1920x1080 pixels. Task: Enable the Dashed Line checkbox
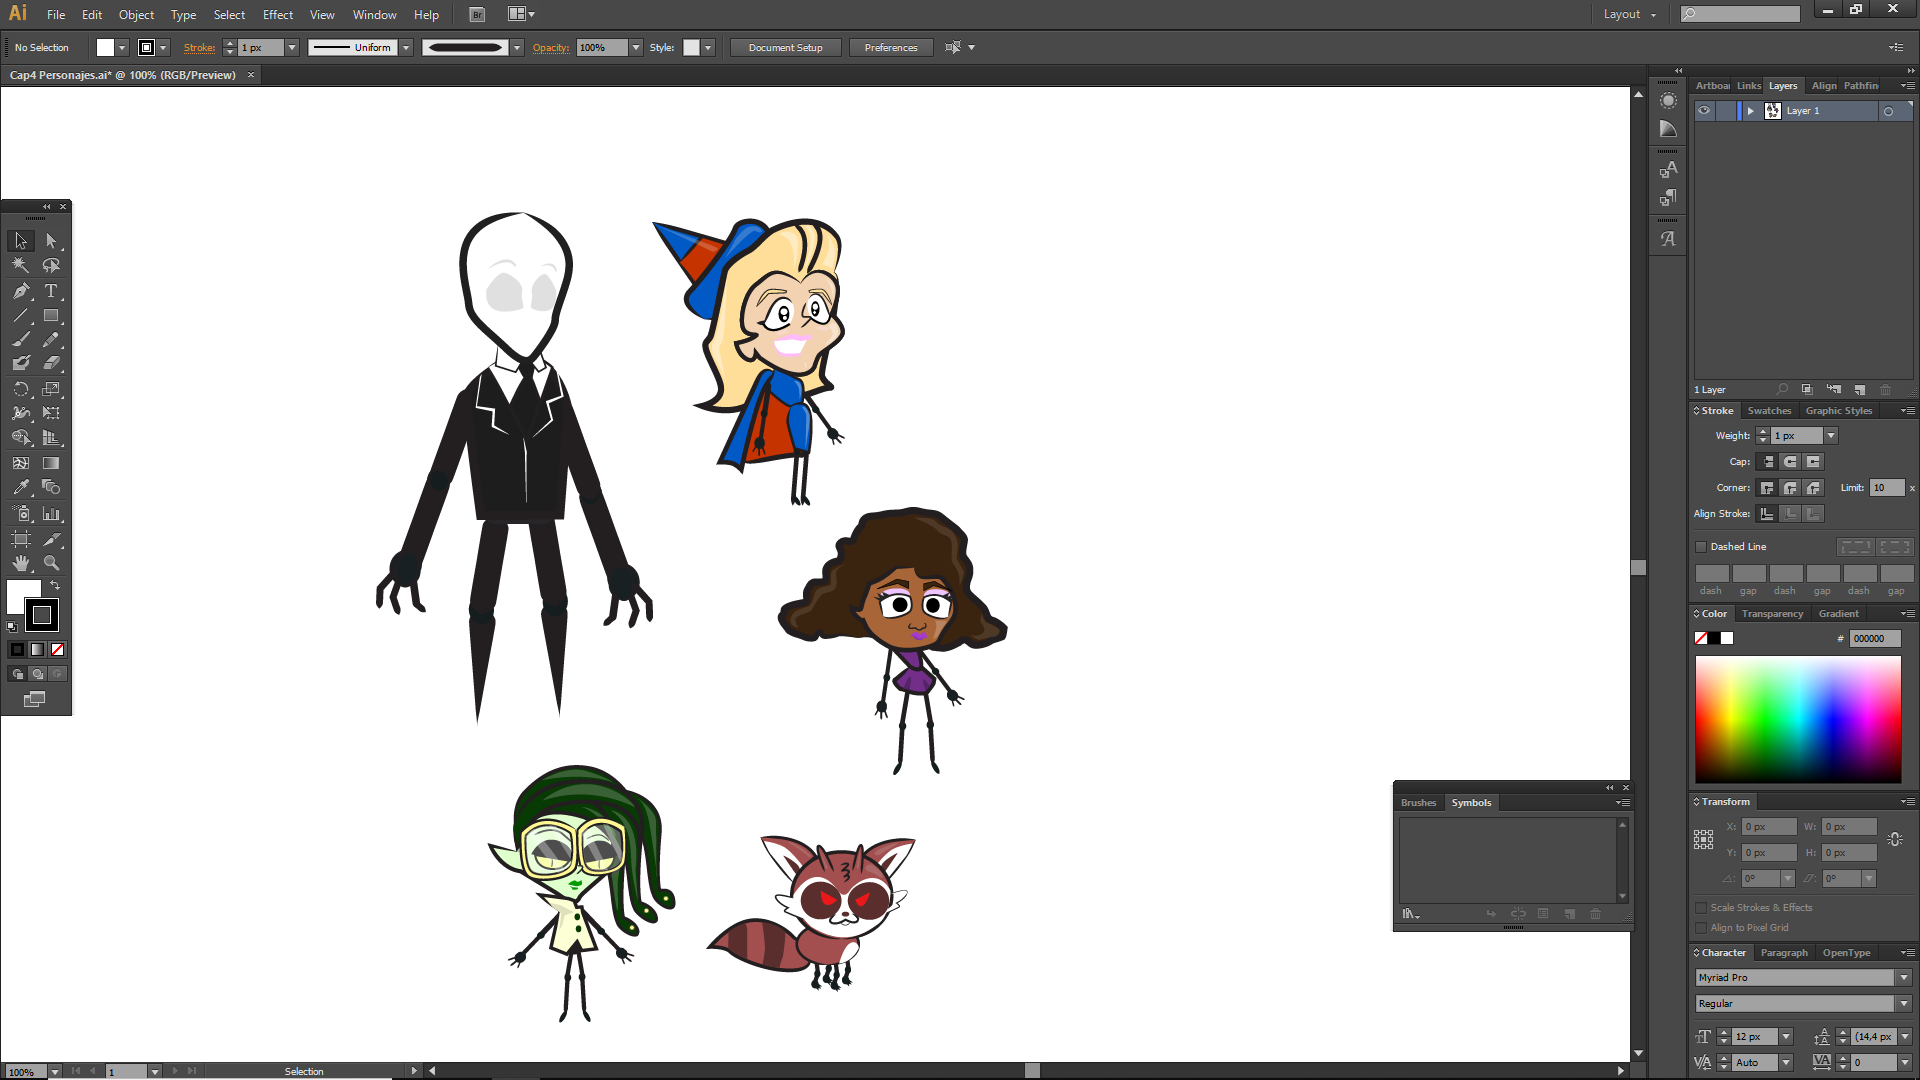1701,547
